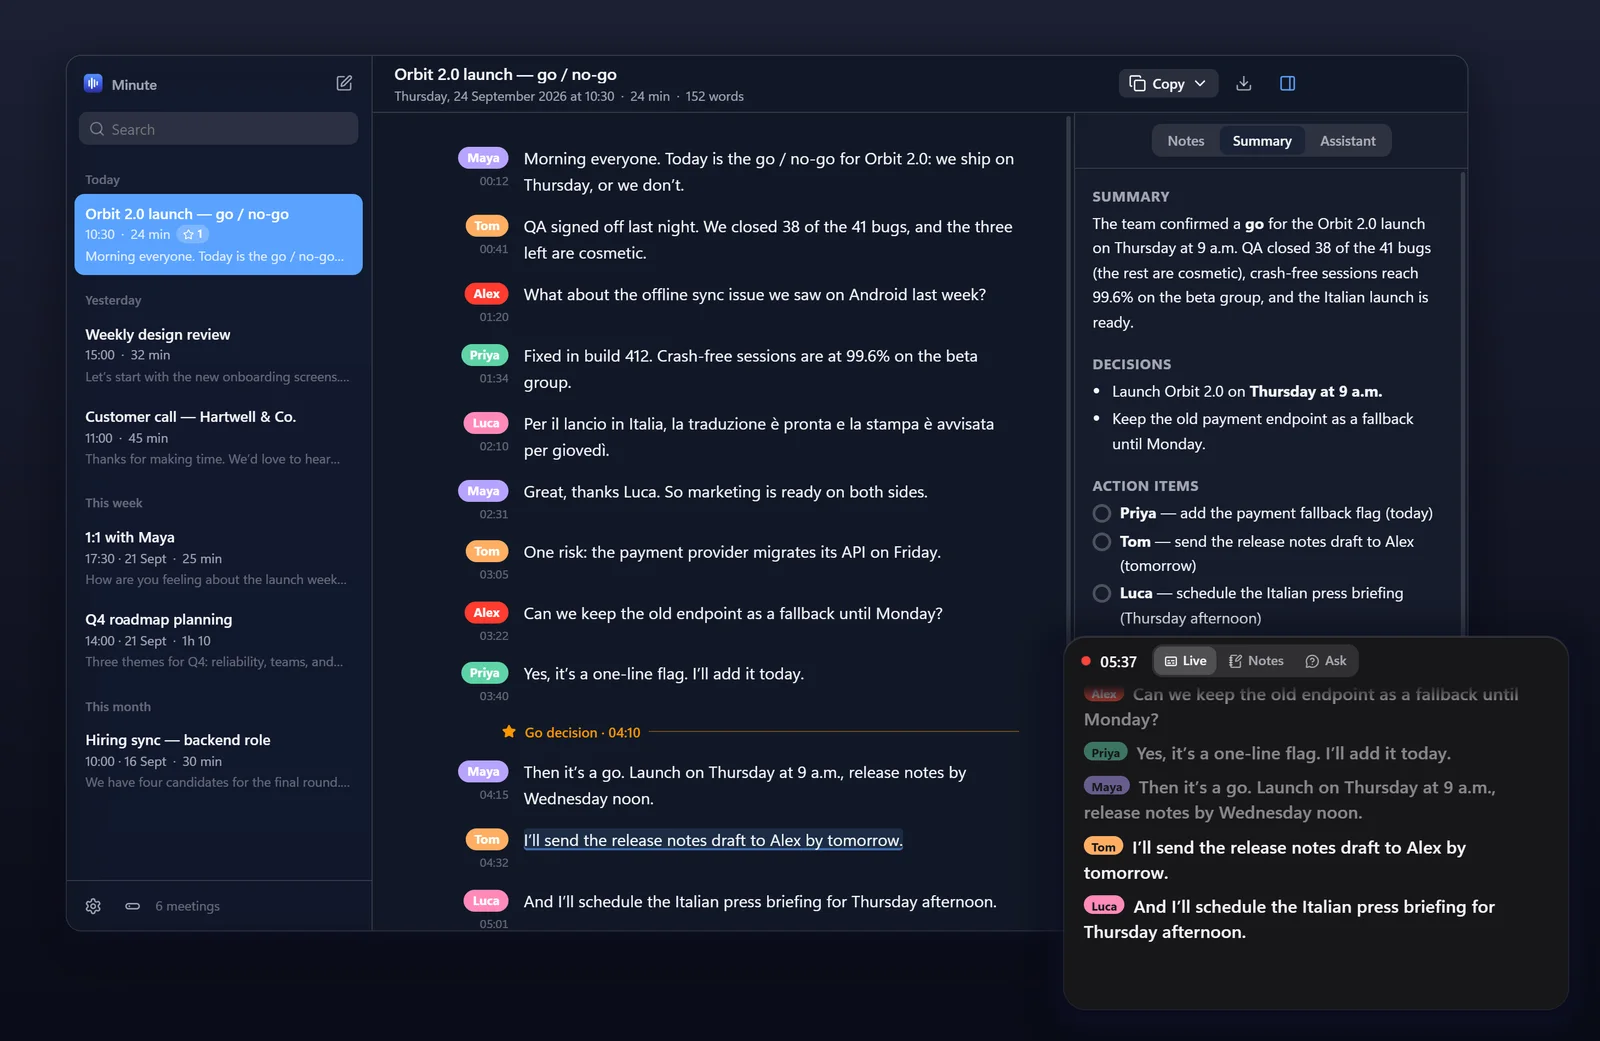
Task: Open the Assistant tab
Action: pyautogui.click(x=1347, y=141)
